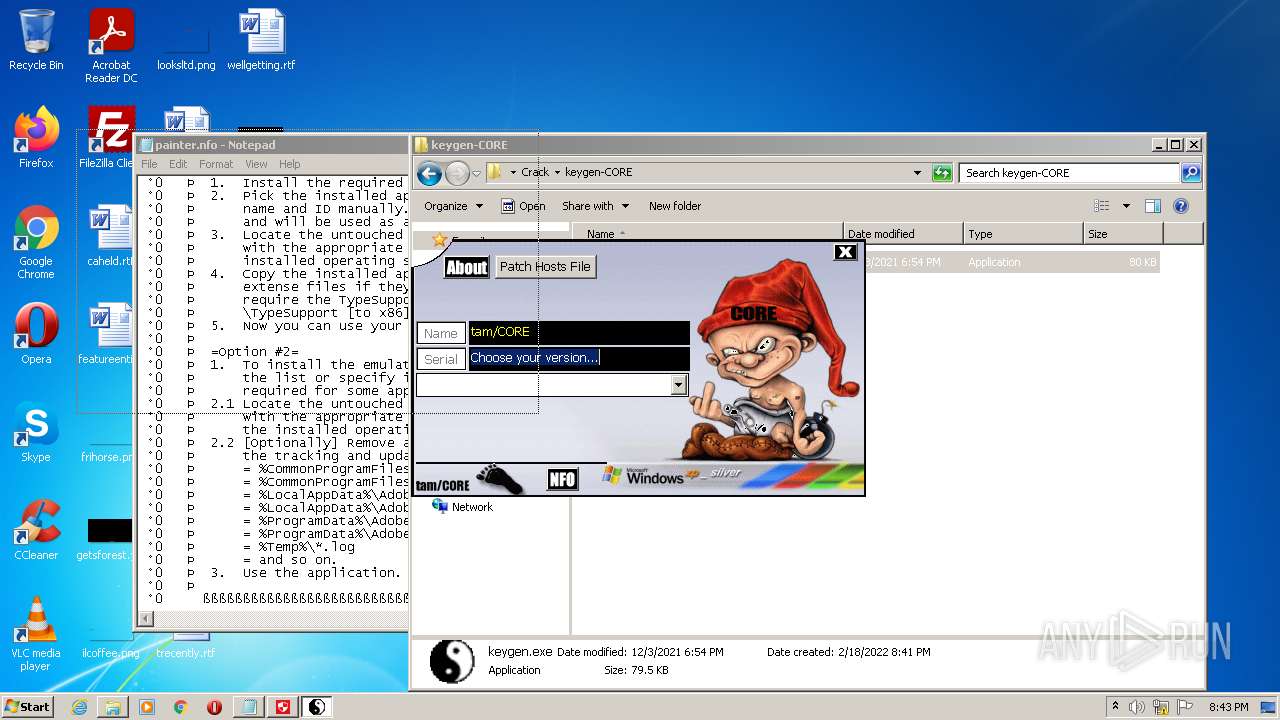Open the recent locations dropdown in Explorer
1280x720 pixels.
coord(477,173)
